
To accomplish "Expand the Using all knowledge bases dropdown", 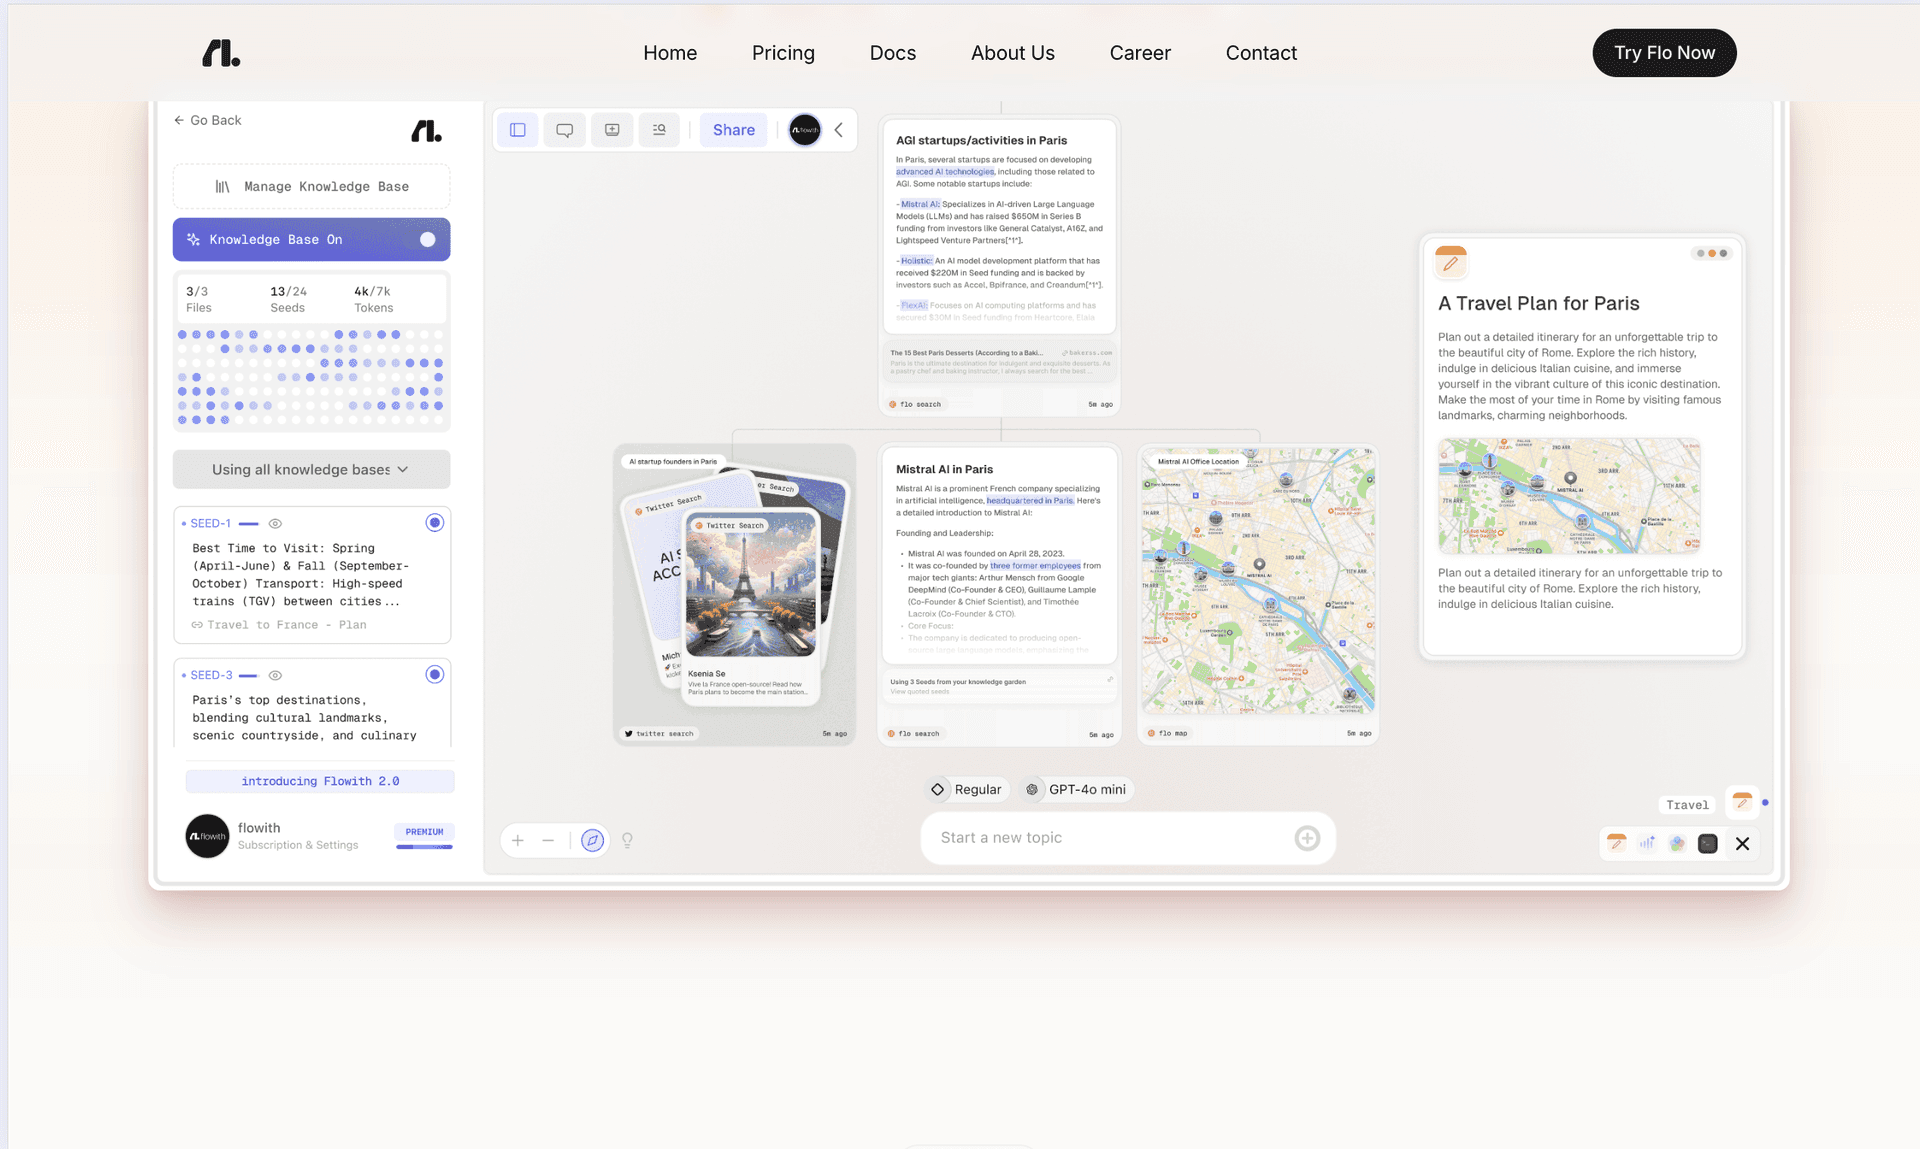I will tap(311, 469).
